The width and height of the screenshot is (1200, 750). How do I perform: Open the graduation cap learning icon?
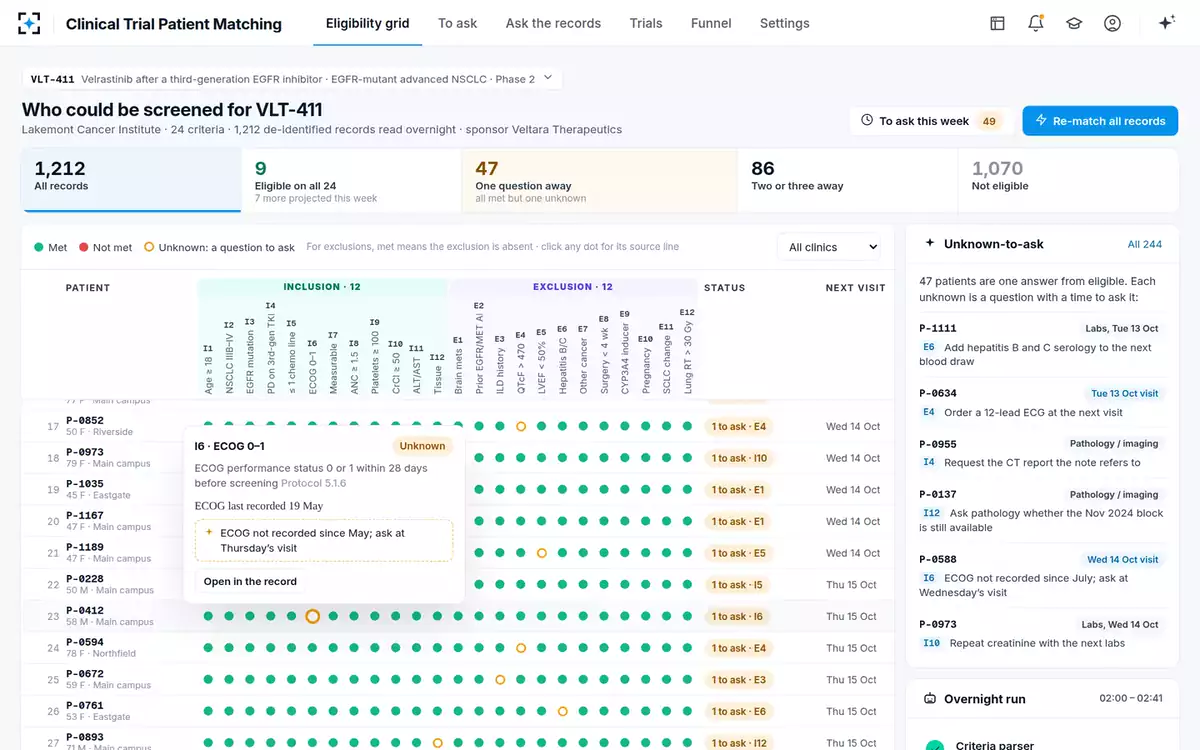tap(1074, 23)
